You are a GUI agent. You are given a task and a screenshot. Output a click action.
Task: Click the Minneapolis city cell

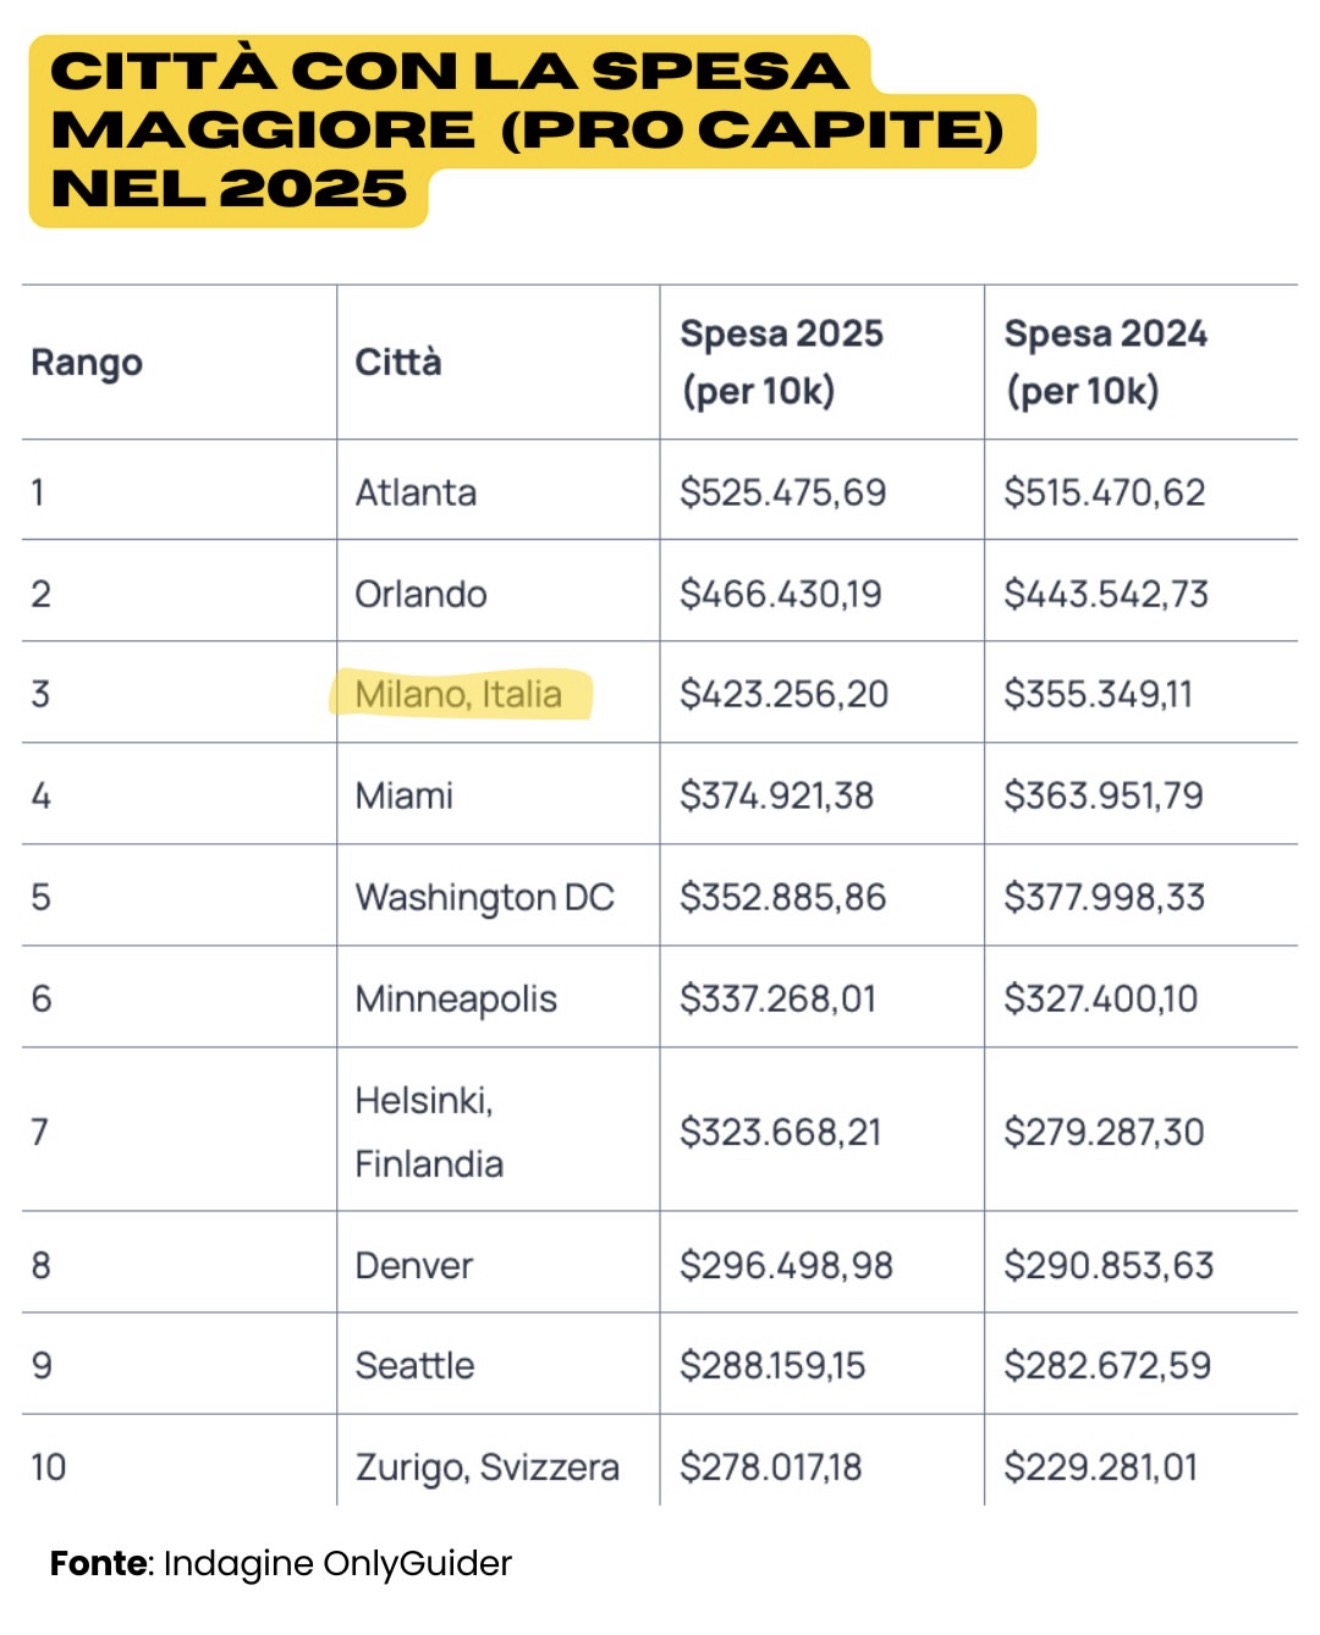point(456,998)
